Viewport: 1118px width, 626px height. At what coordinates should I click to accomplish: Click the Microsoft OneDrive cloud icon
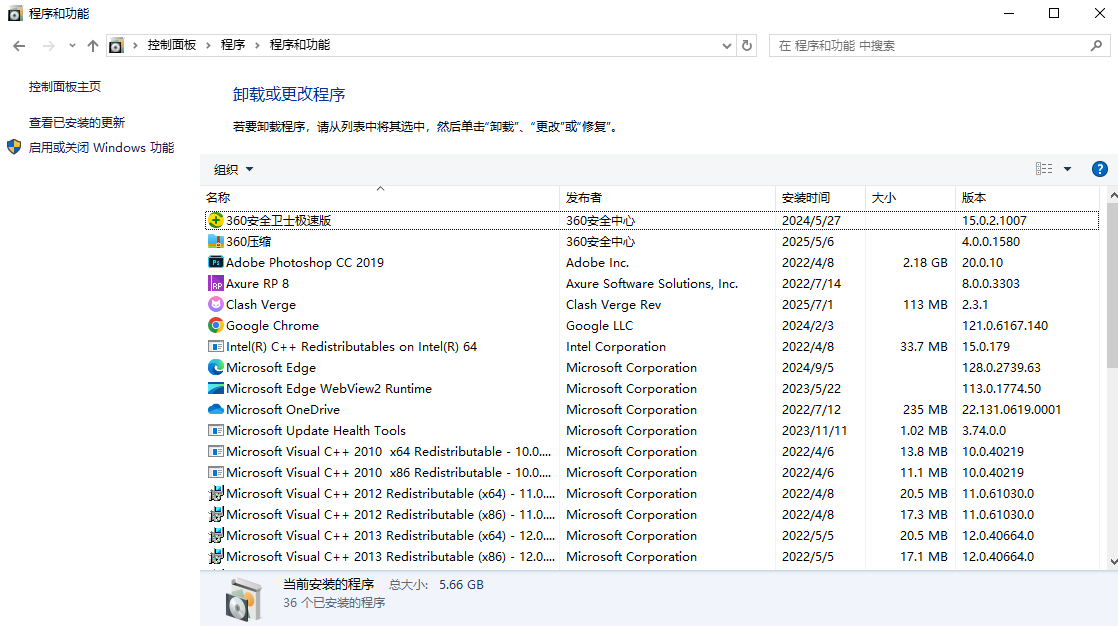coord(215,409)
